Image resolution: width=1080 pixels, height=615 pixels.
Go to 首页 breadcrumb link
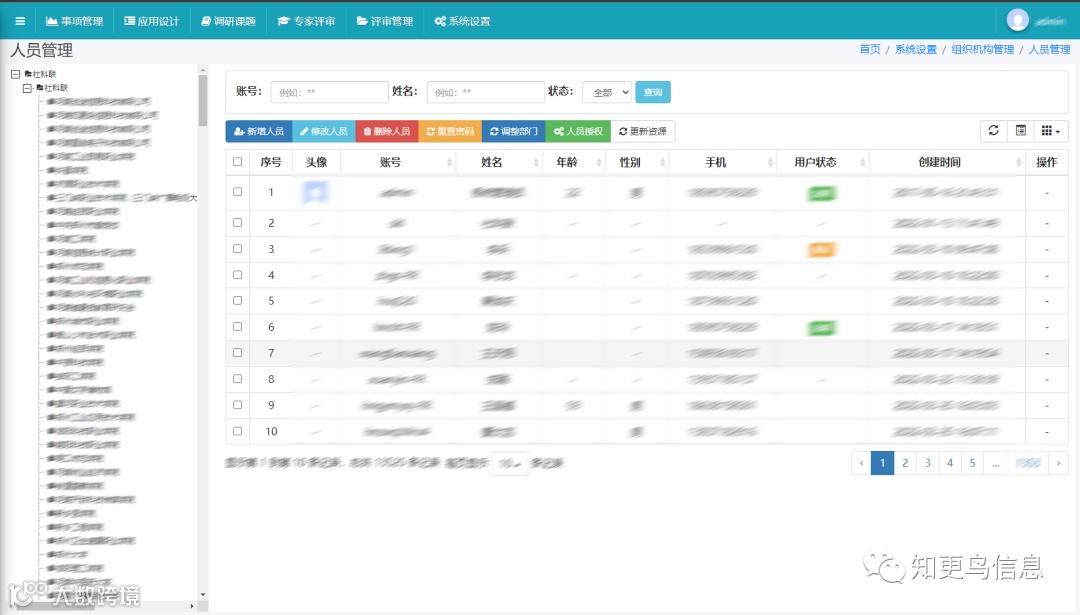870,49
